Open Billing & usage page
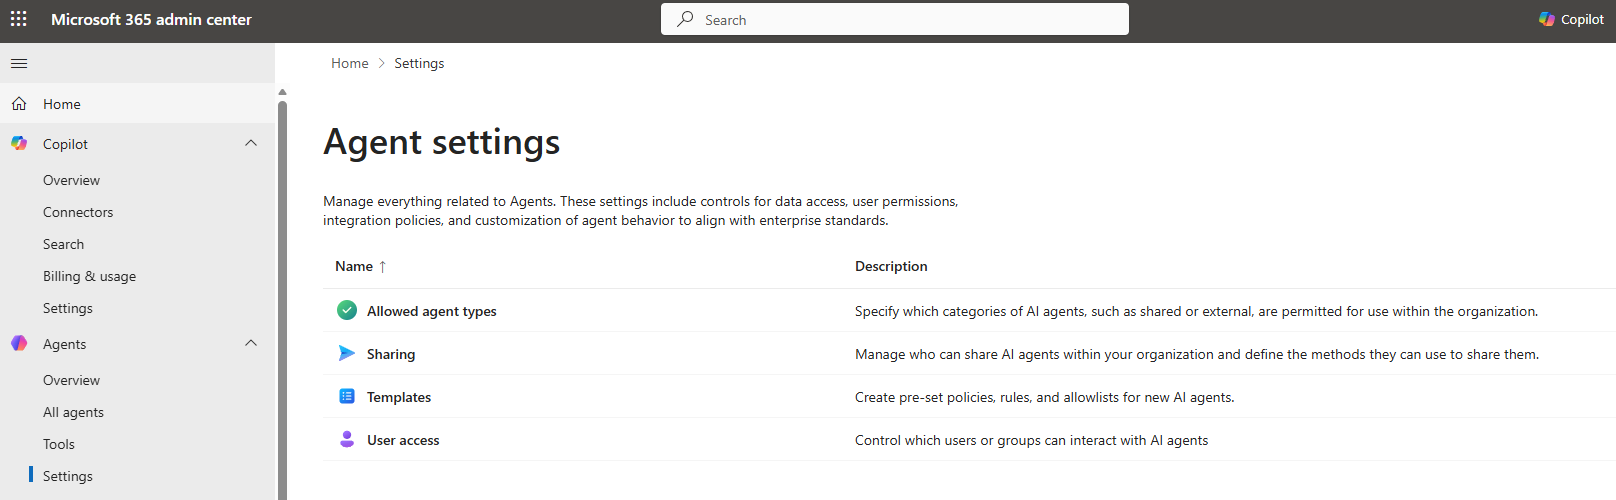 (89, 276)
